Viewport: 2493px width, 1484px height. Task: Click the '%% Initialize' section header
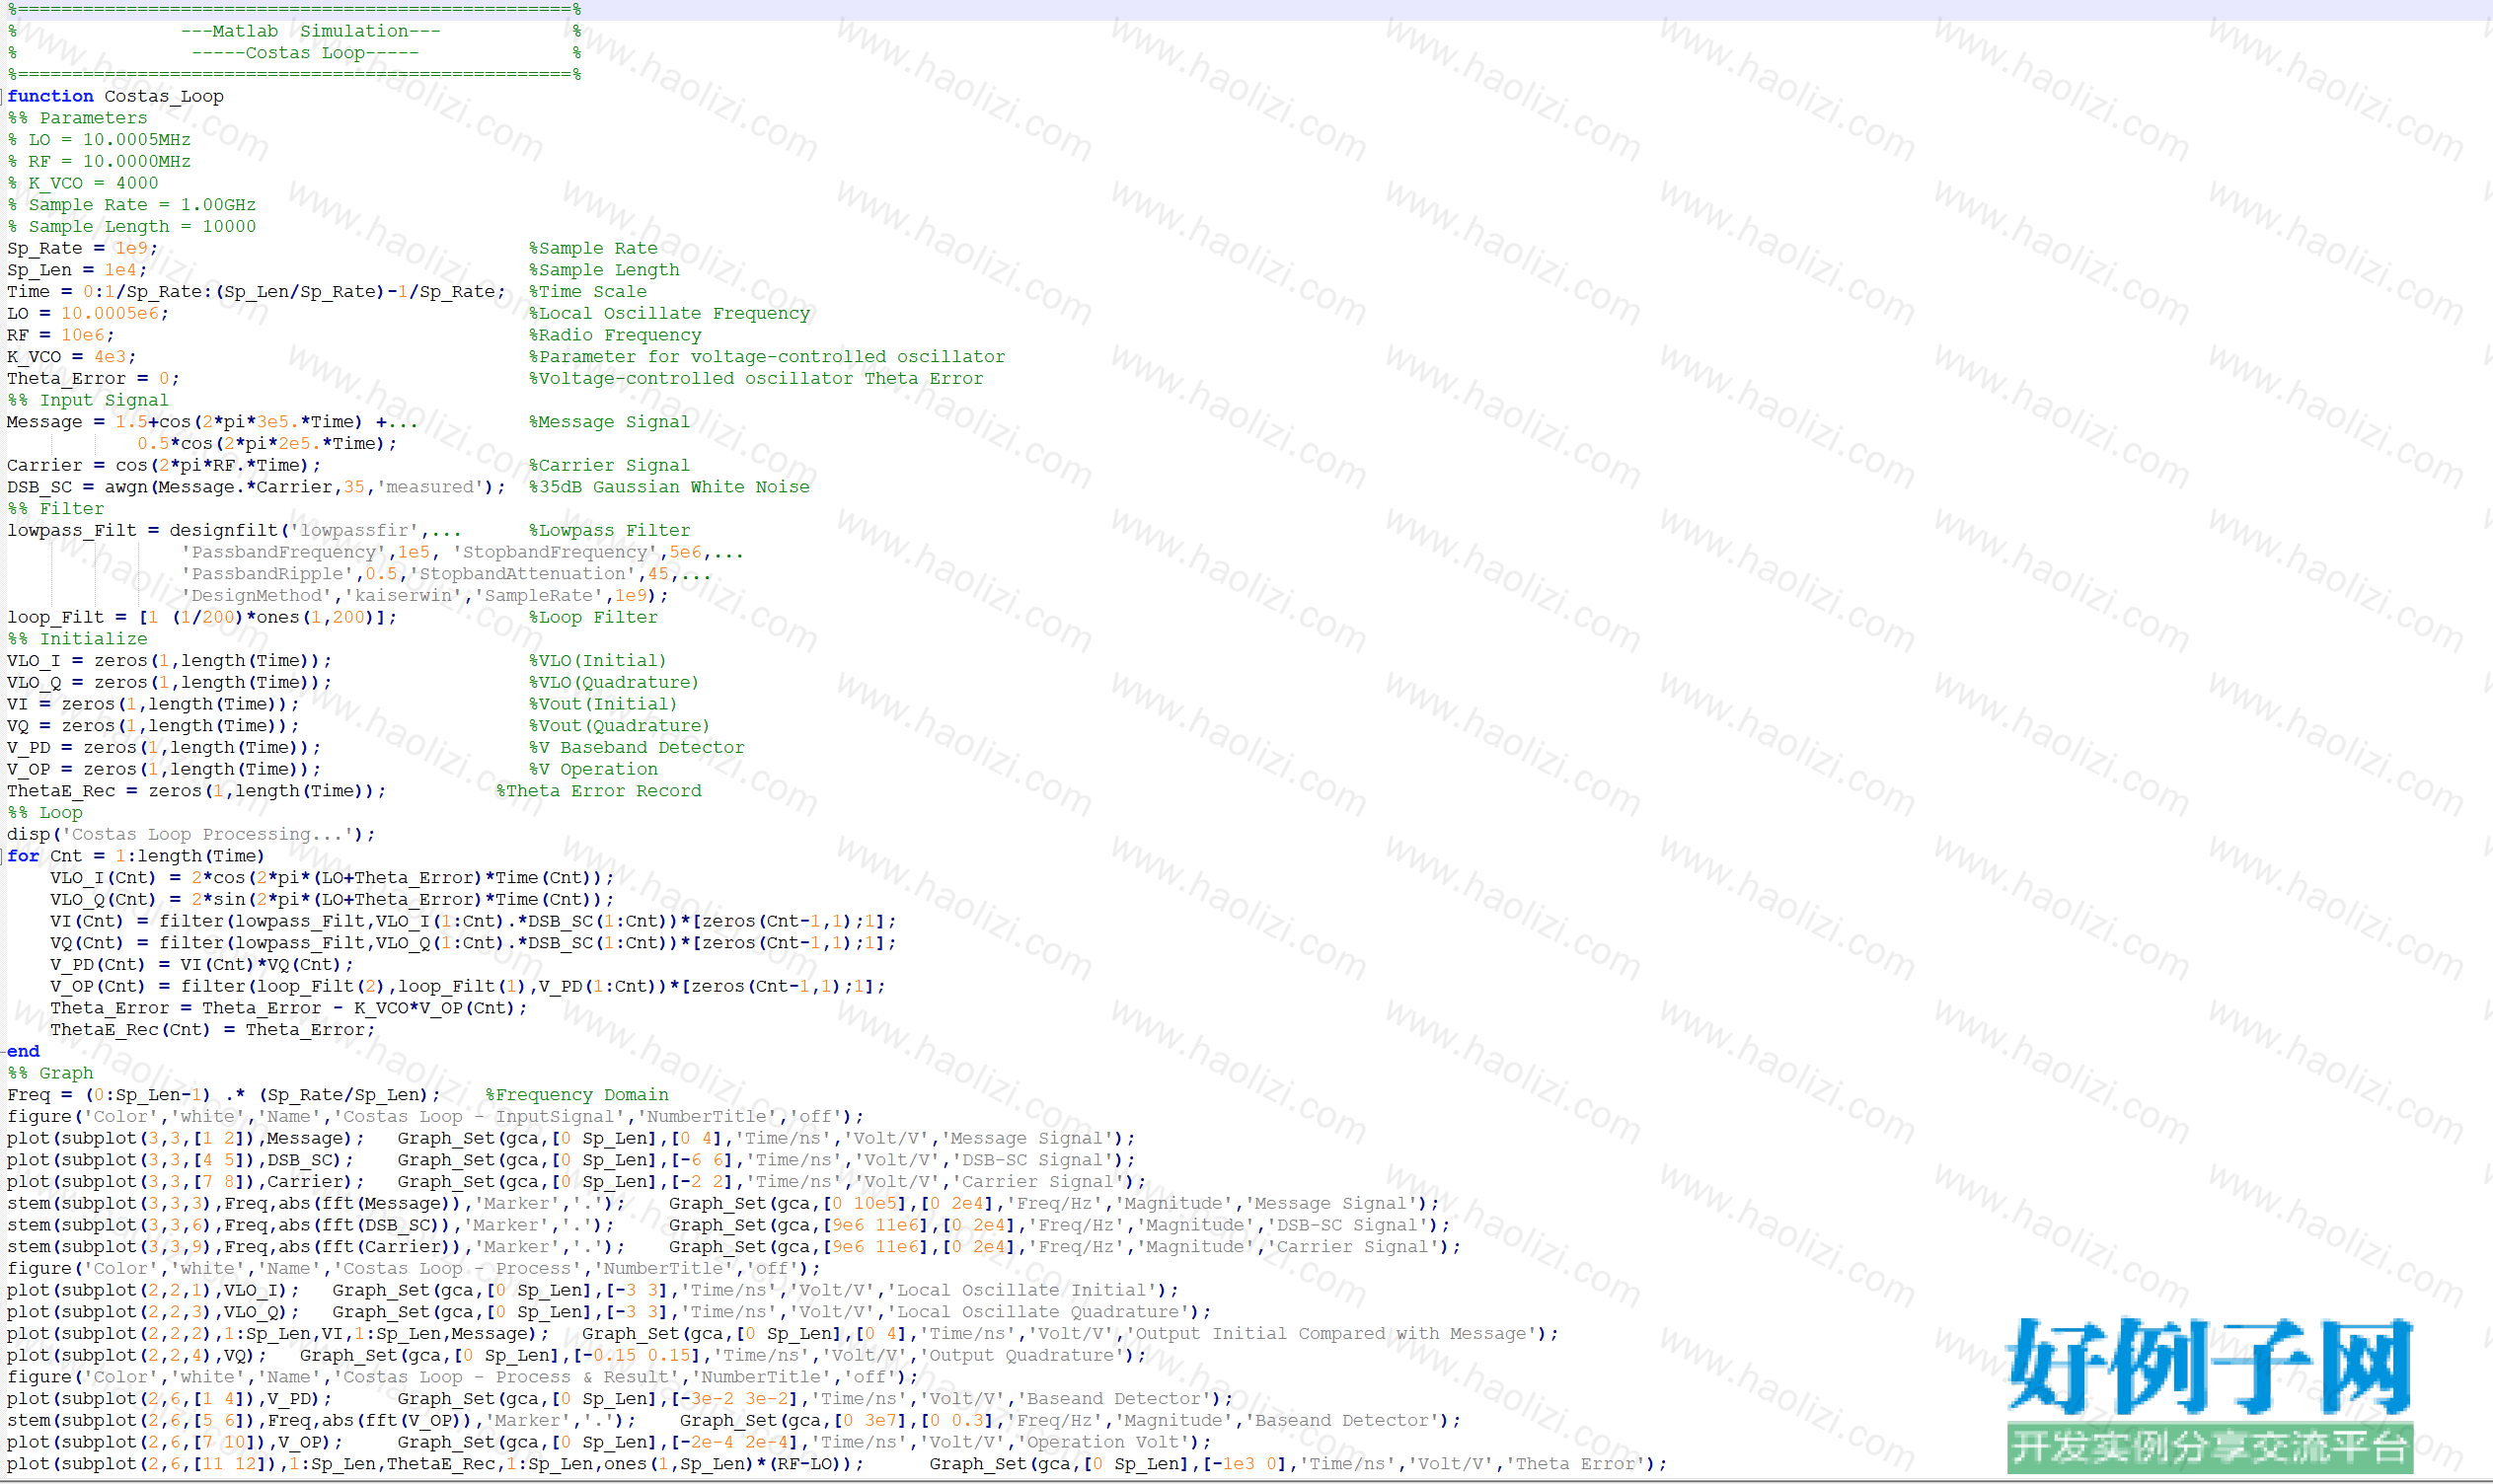pyautogui.click(x=77, y=639)
